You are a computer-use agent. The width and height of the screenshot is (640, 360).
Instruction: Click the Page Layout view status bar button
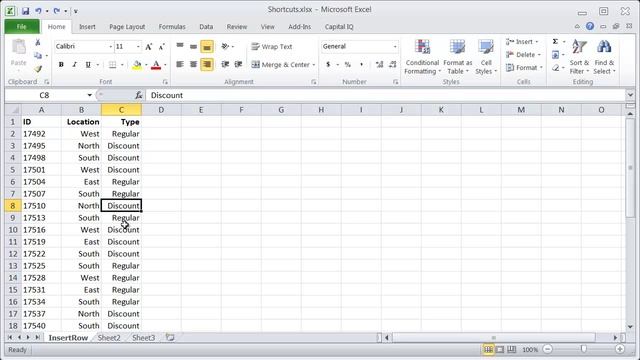pyautogui.click(x=500, y=349)
